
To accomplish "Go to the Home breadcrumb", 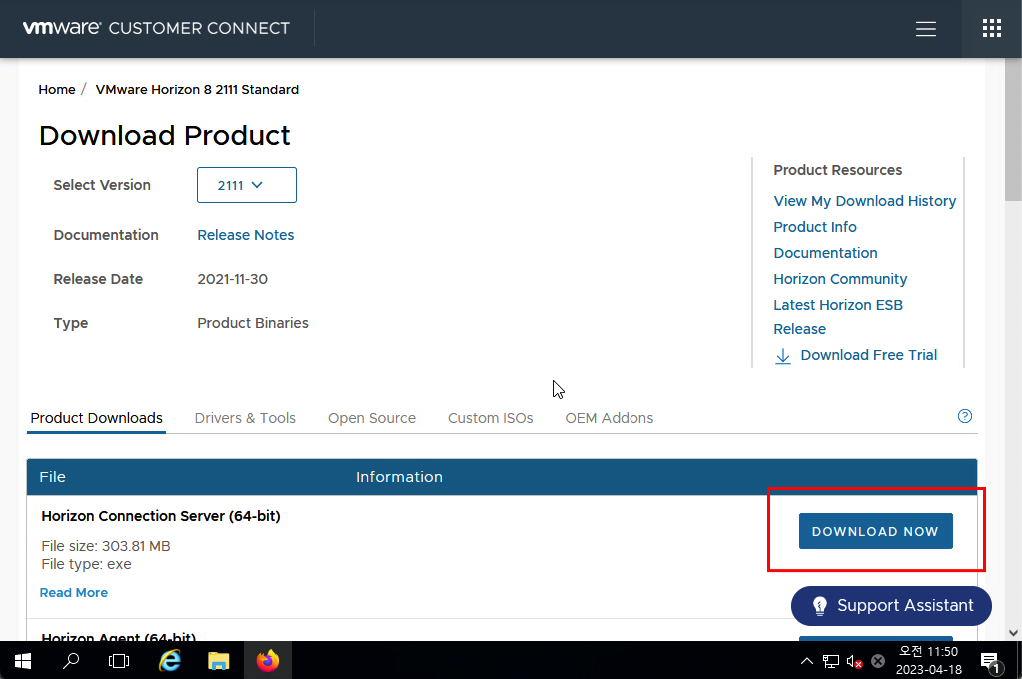I will click(x=57, y=90).
